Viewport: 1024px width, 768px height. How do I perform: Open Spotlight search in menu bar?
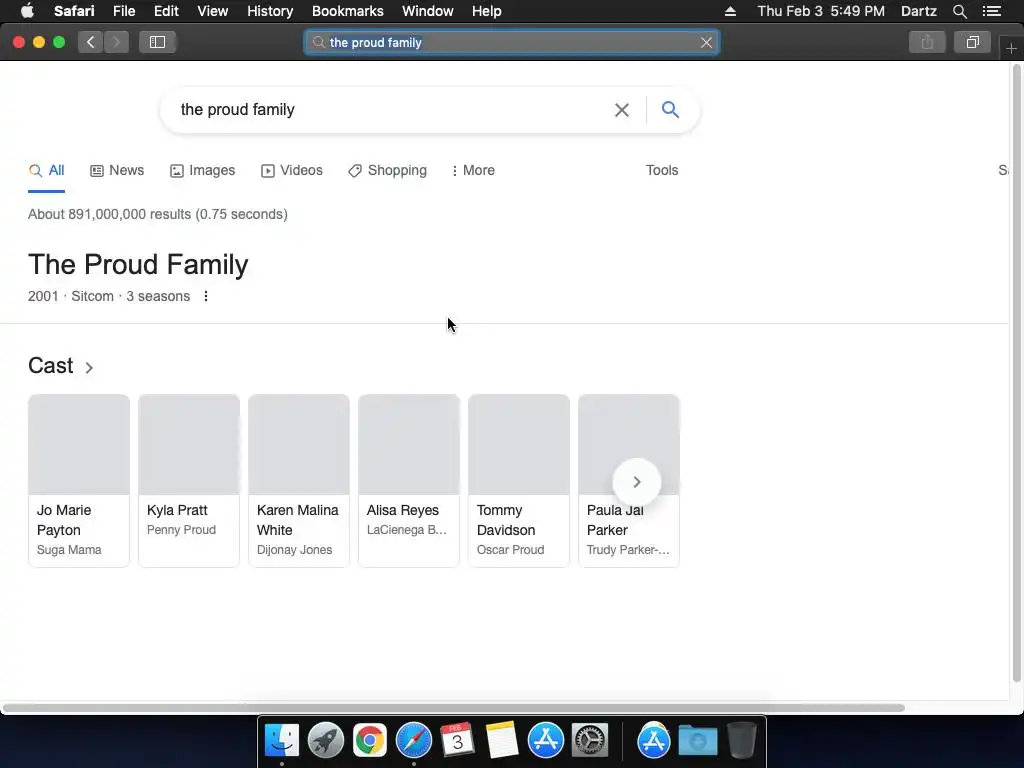[959, 11]
